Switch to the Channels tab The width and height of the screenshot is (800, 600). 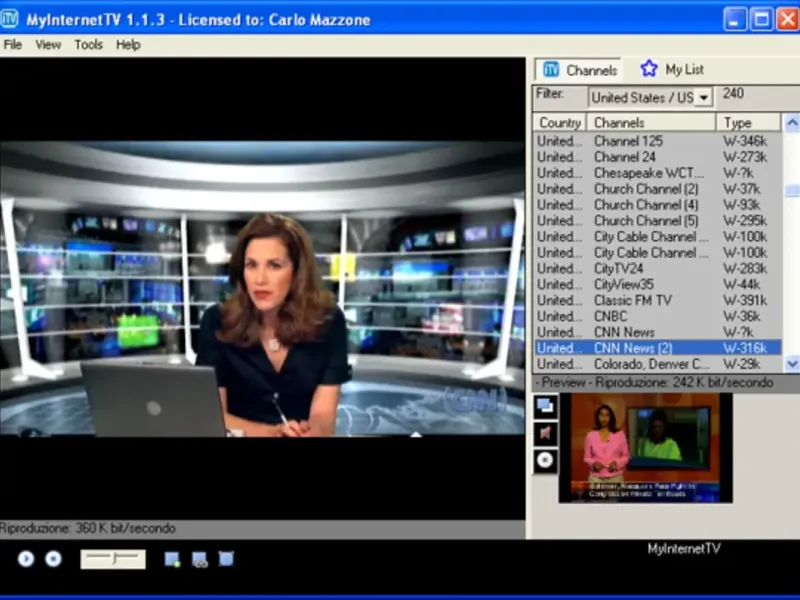point(579,70)
